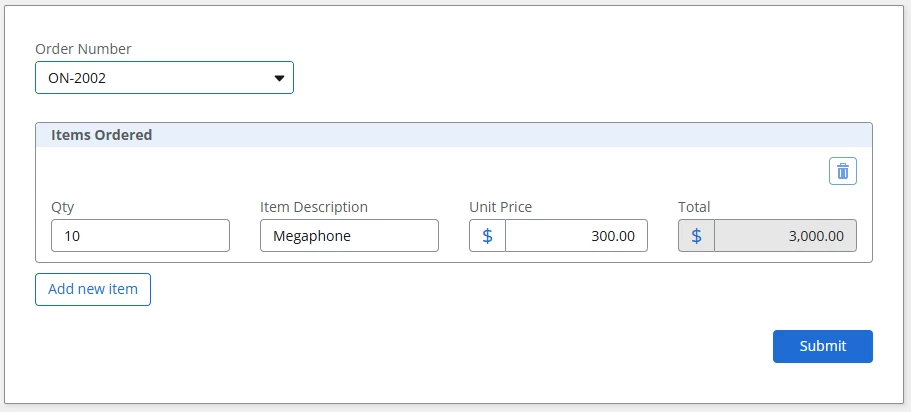The height and width of the screenshot is (412, 911).
Task: Click into the Item Description field
Action: [349, 236]
